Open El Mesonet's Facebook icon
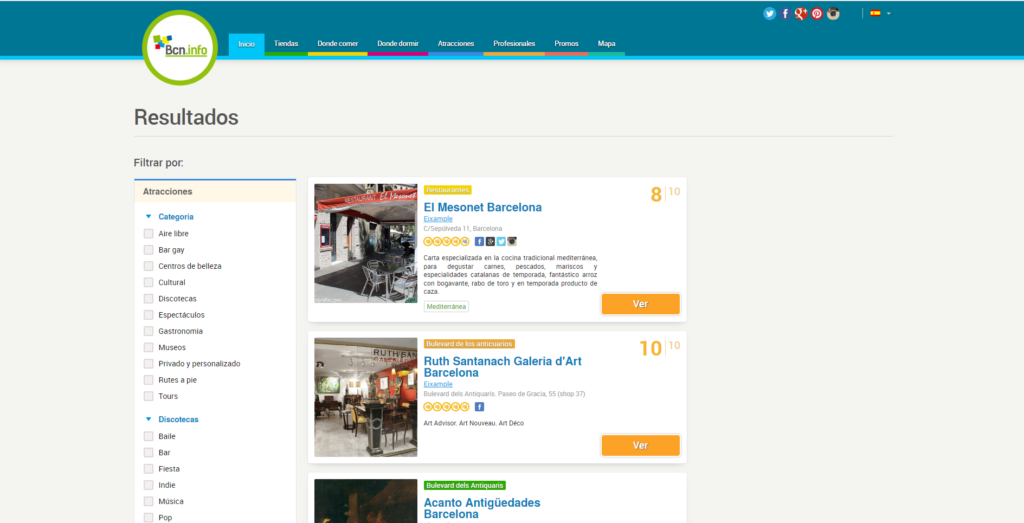Image resolution: width=1024 pixels, height=523 pixels. coord(479,242)
